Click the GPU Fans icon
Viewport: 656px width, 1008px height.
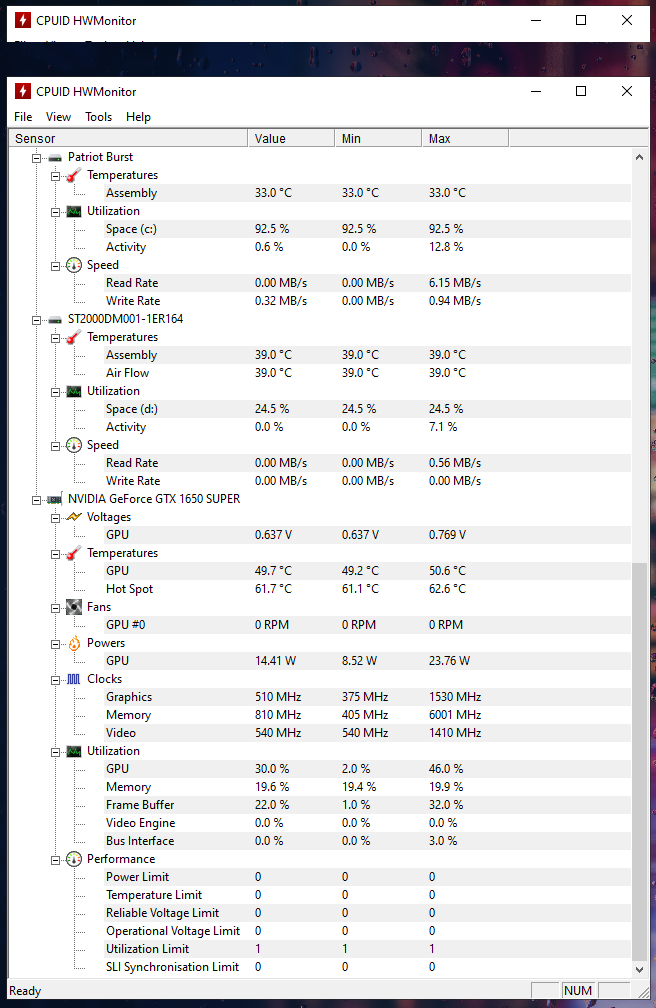(73, 607)
